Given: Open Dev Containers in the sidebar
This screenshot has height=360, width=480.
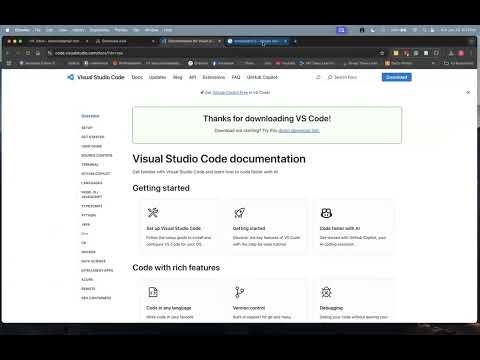Looking at the screenshot, I should tap(96, 298).
